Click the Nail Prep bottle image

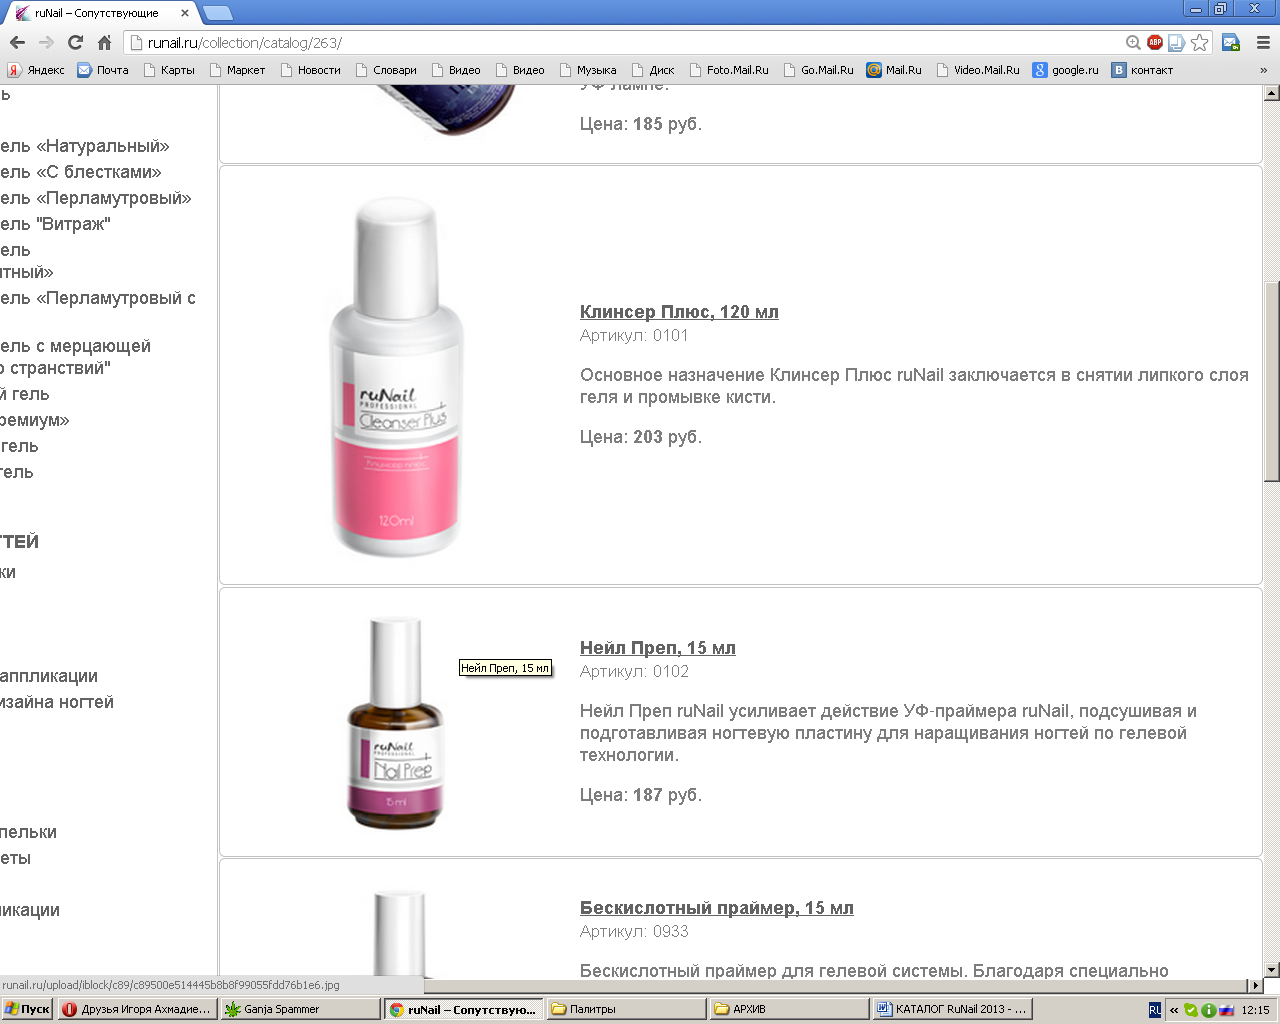395,723
